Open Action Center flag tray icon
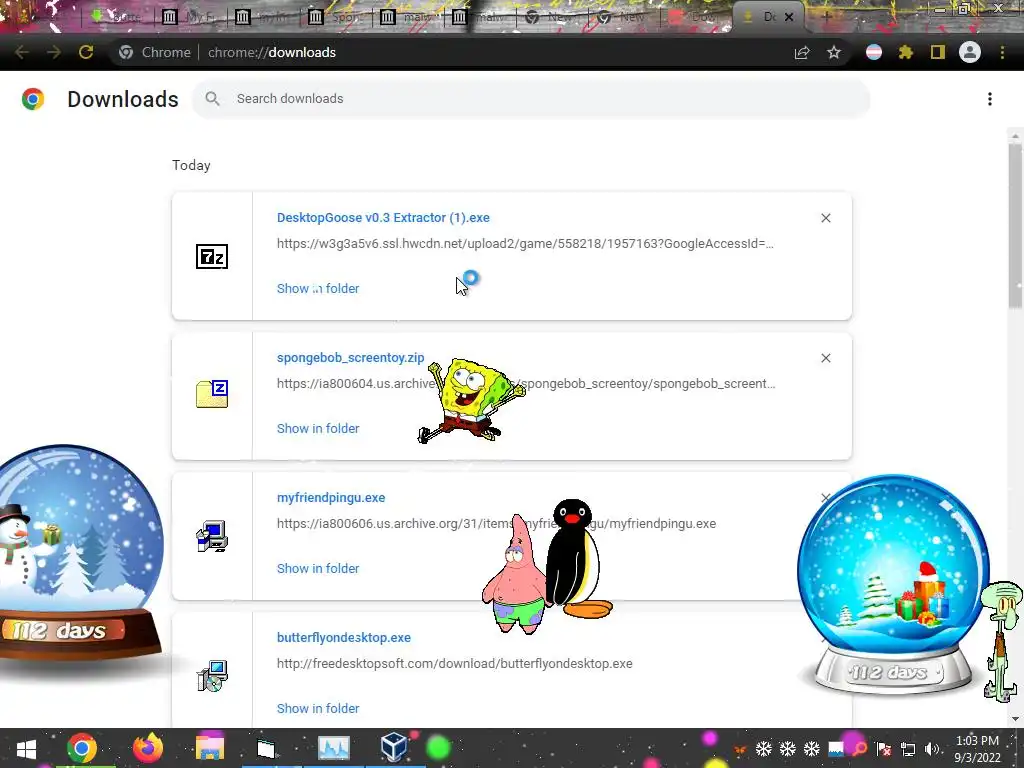 884,749
